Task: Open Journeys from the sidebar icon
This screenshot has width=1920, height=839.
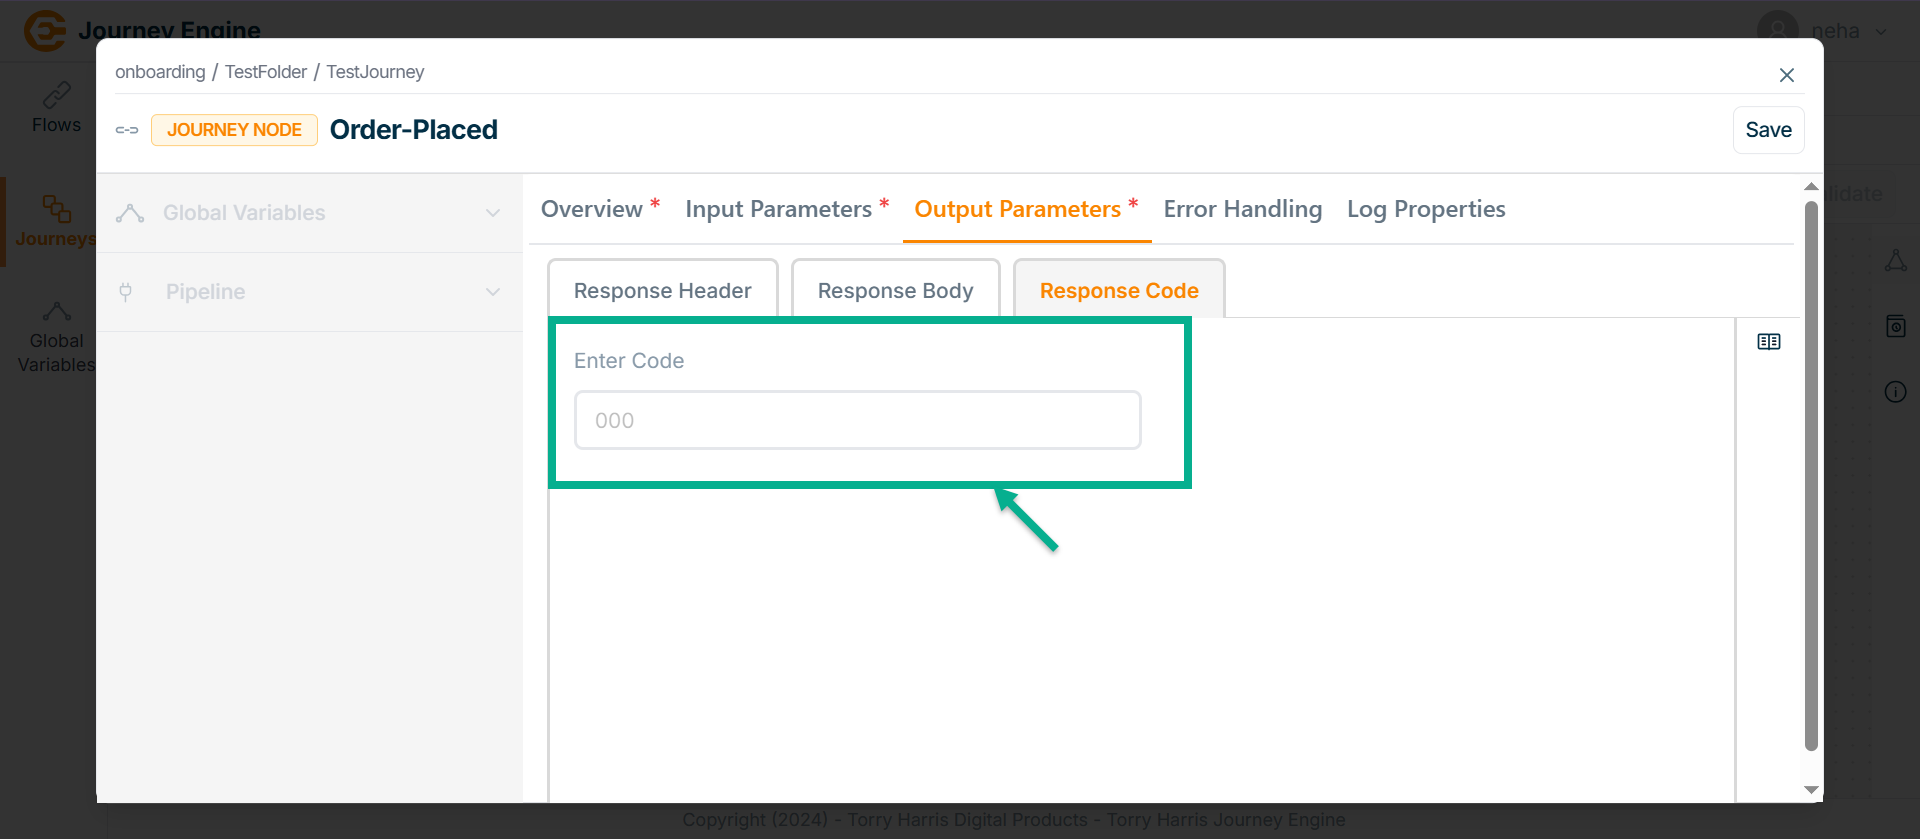Action: [x=56, y=209]
